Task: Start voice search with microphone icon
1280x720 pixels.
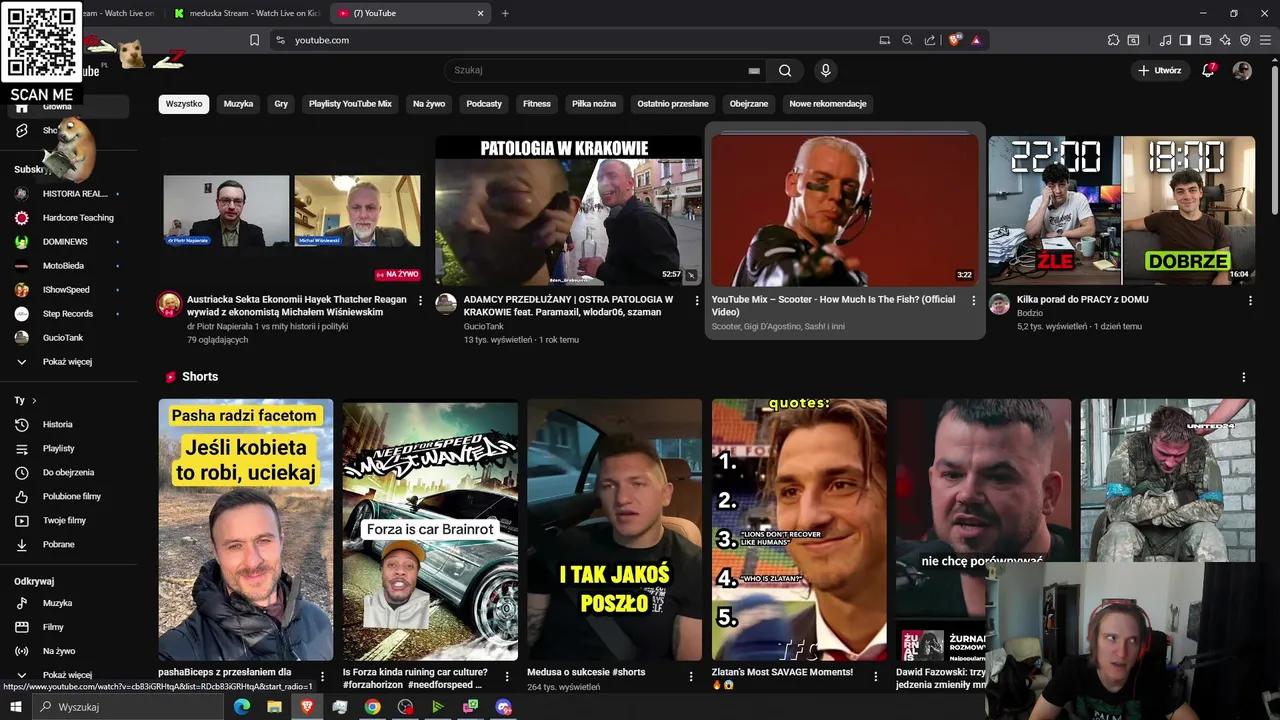Action: point(825,70)
